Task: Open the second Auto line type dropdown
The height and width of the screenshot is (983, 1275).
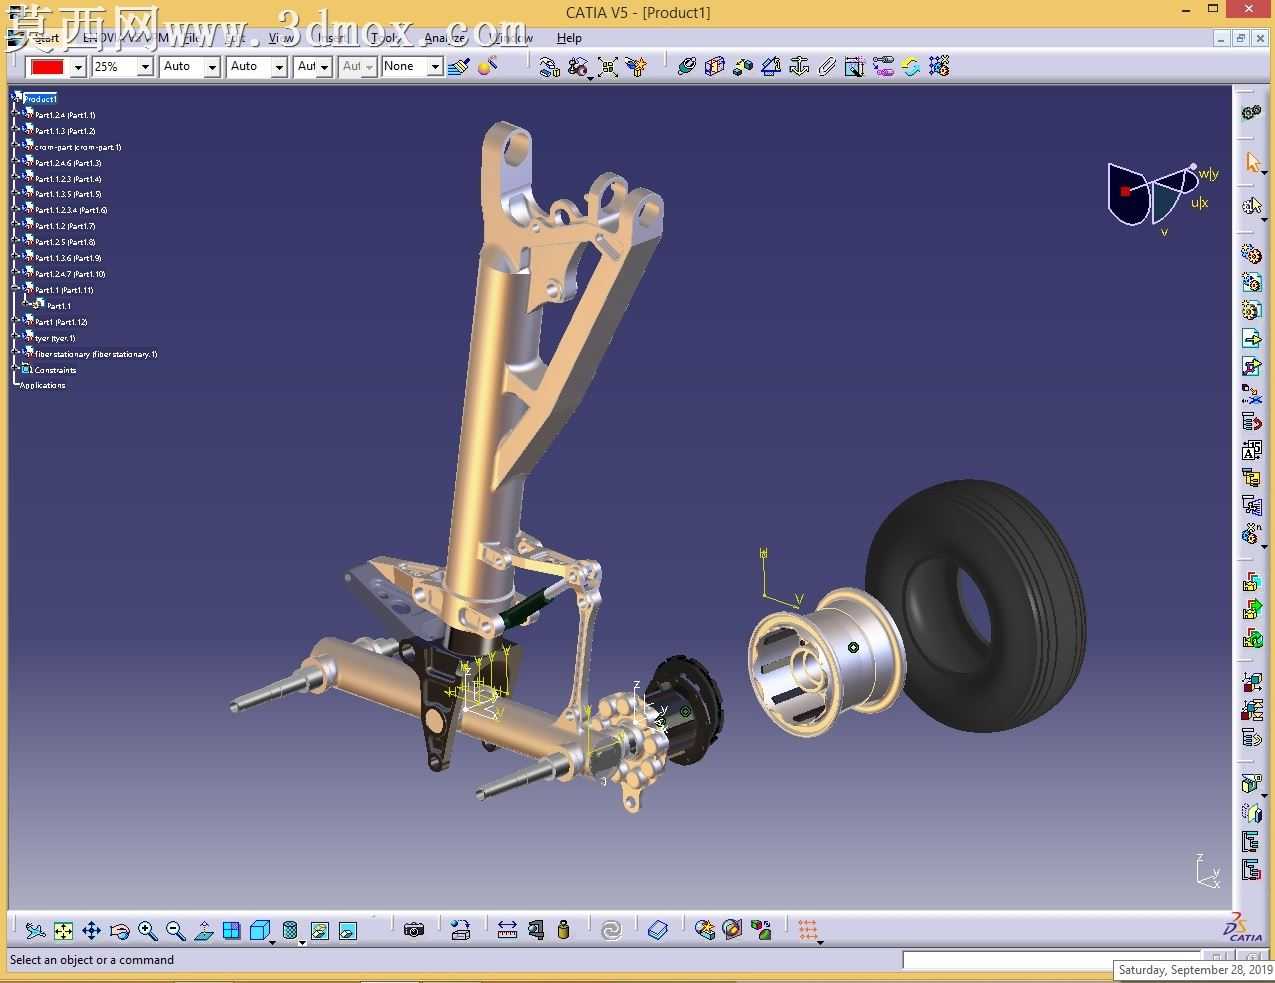Action: click(x=279, y=67)
